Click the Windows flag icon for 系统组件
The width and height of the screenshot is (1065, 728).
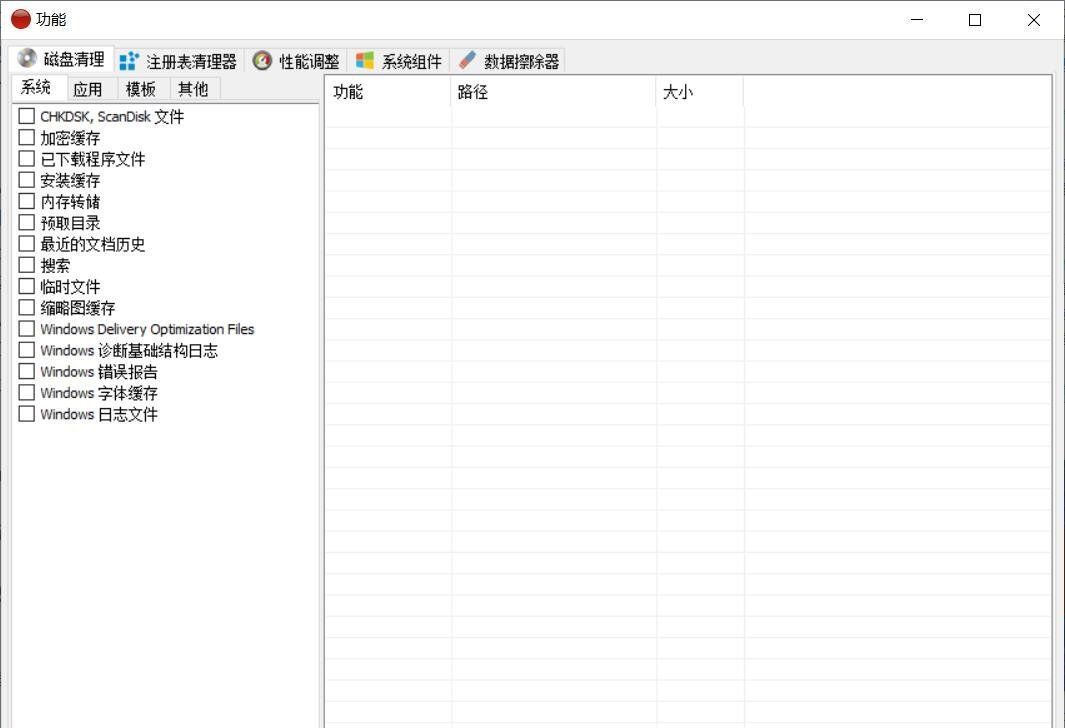coord(365,61)
